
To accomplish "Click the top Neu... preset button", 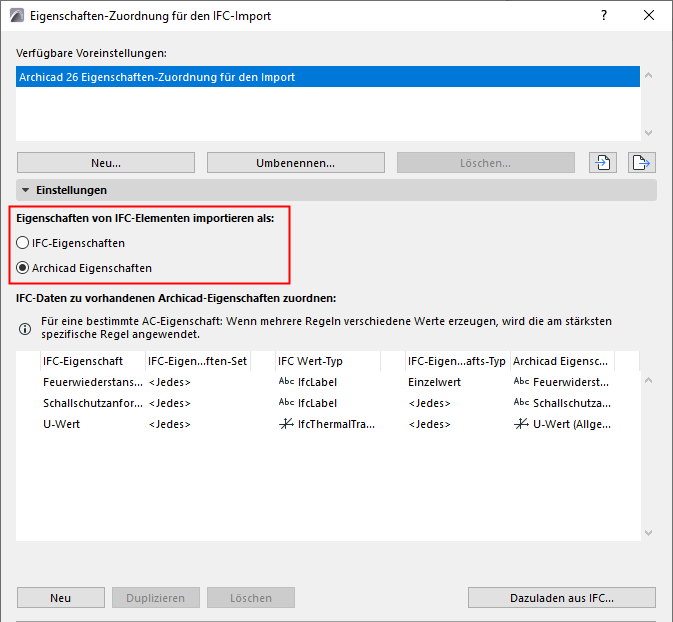I will (106, 163).
